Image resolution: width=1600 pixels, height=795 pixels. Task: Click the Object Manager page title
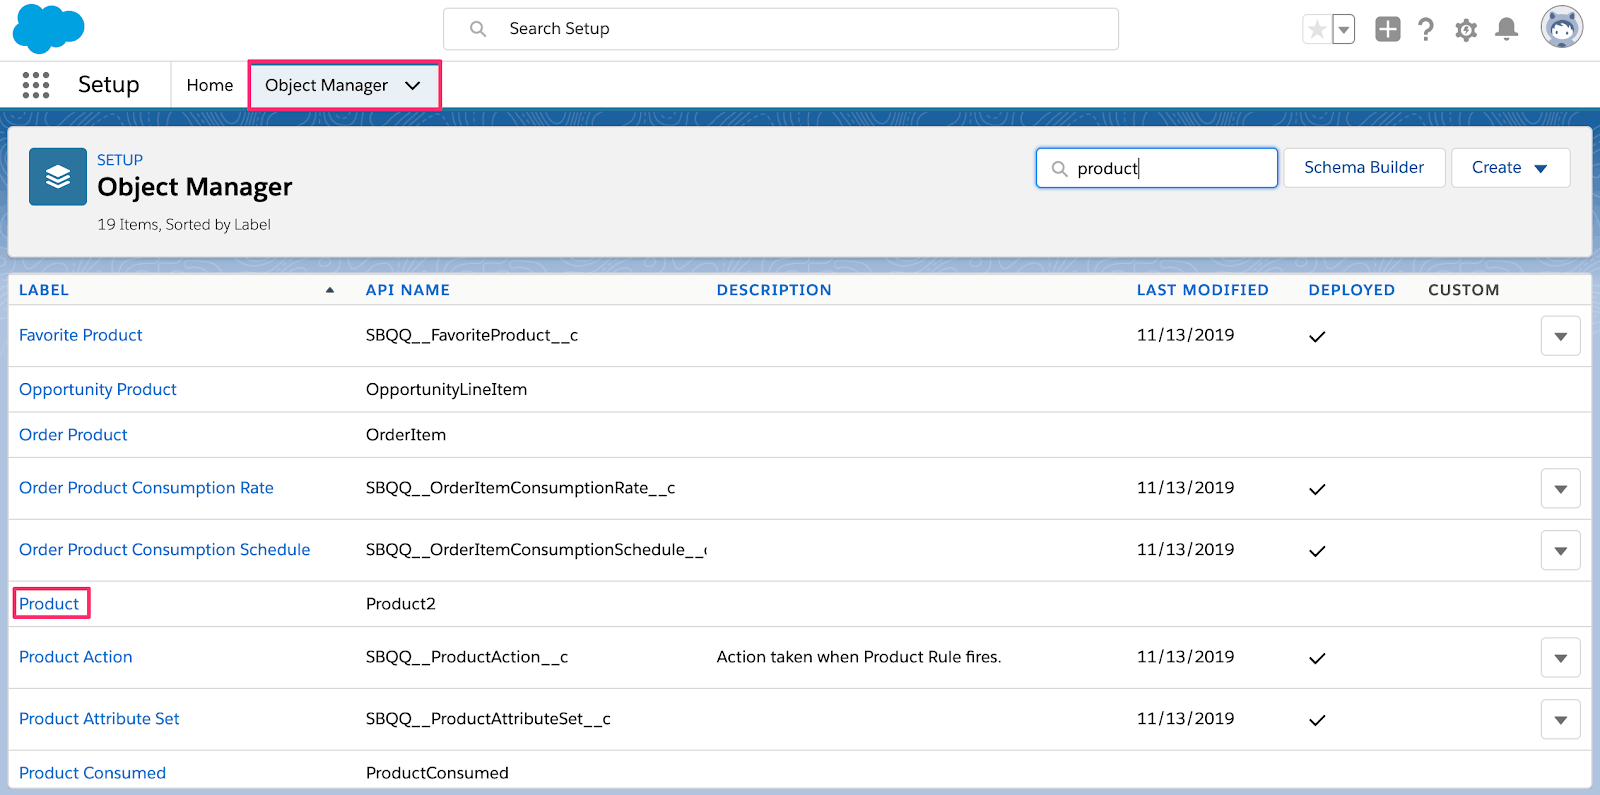(195, 187)
